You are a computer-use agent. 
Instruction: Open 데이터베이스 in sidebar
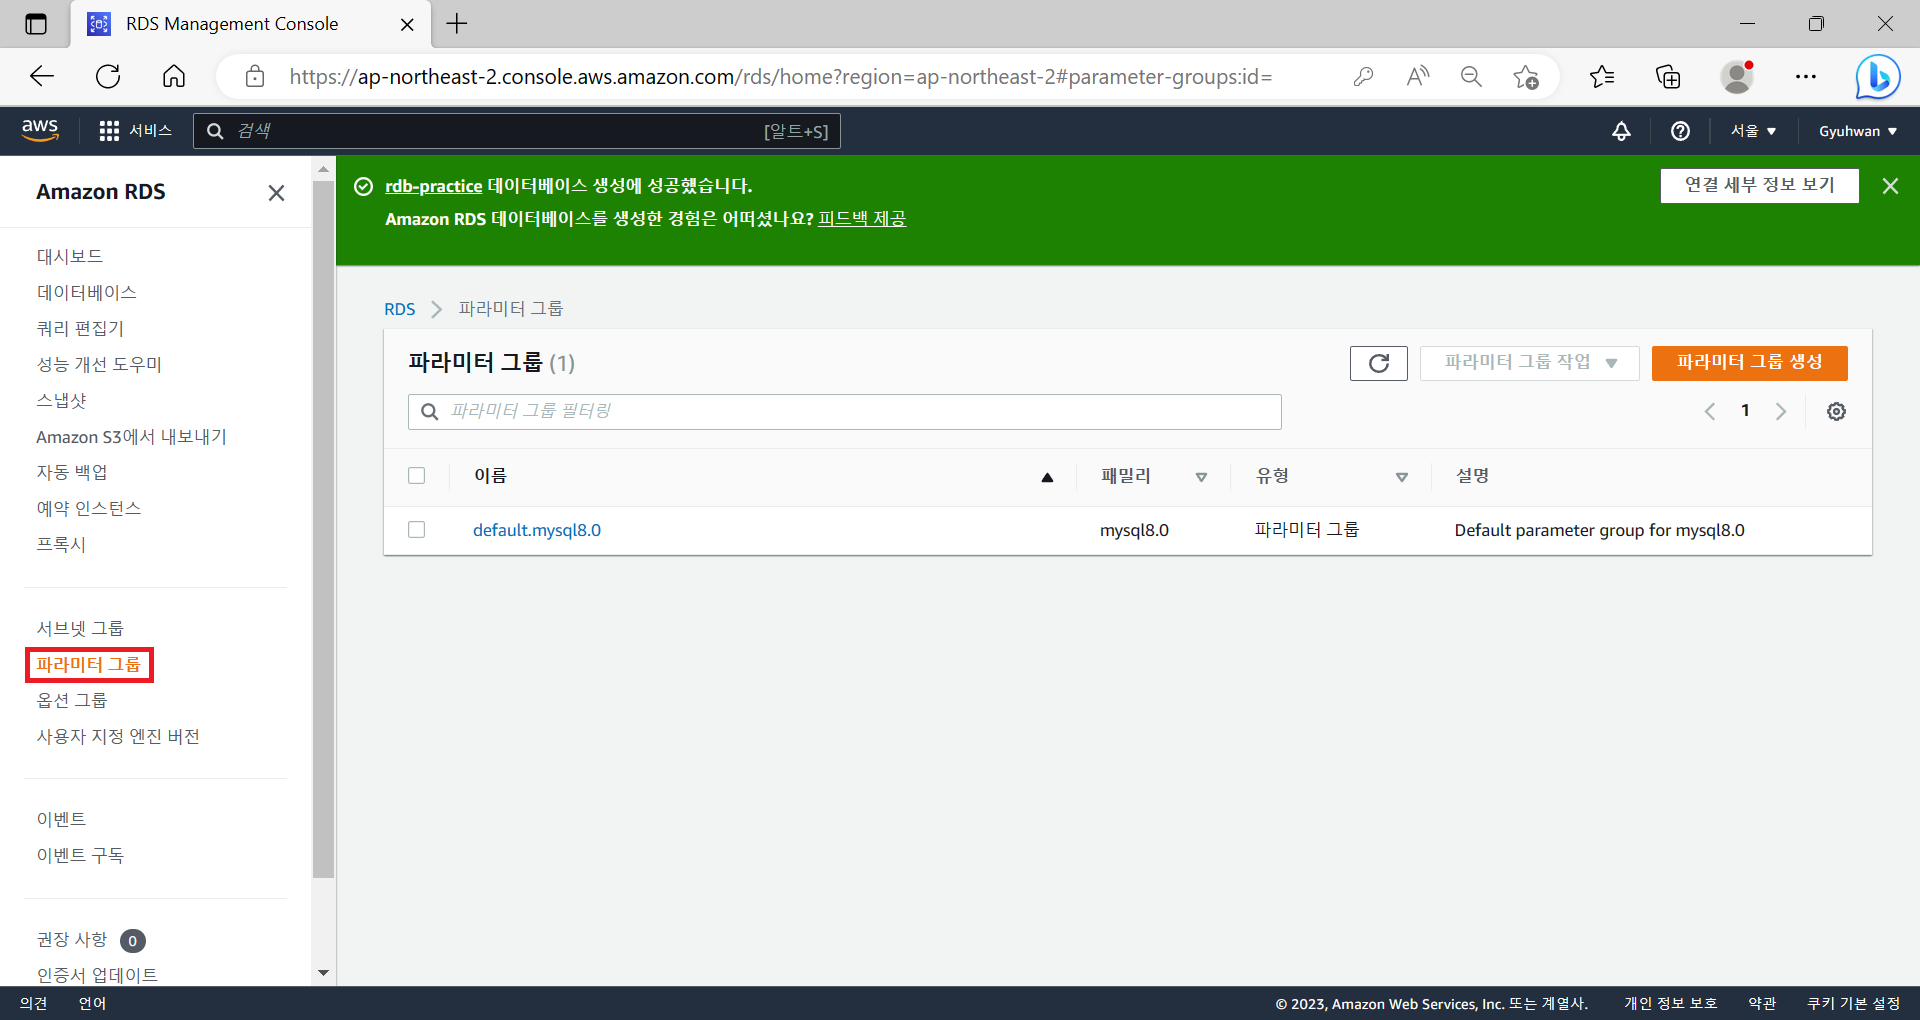87,292
